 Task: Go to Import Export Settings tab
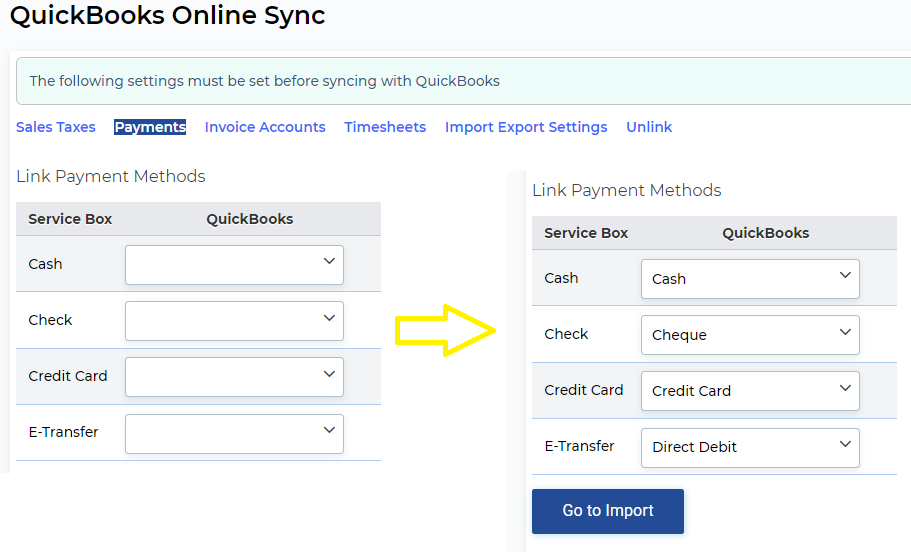click(526, 127)
